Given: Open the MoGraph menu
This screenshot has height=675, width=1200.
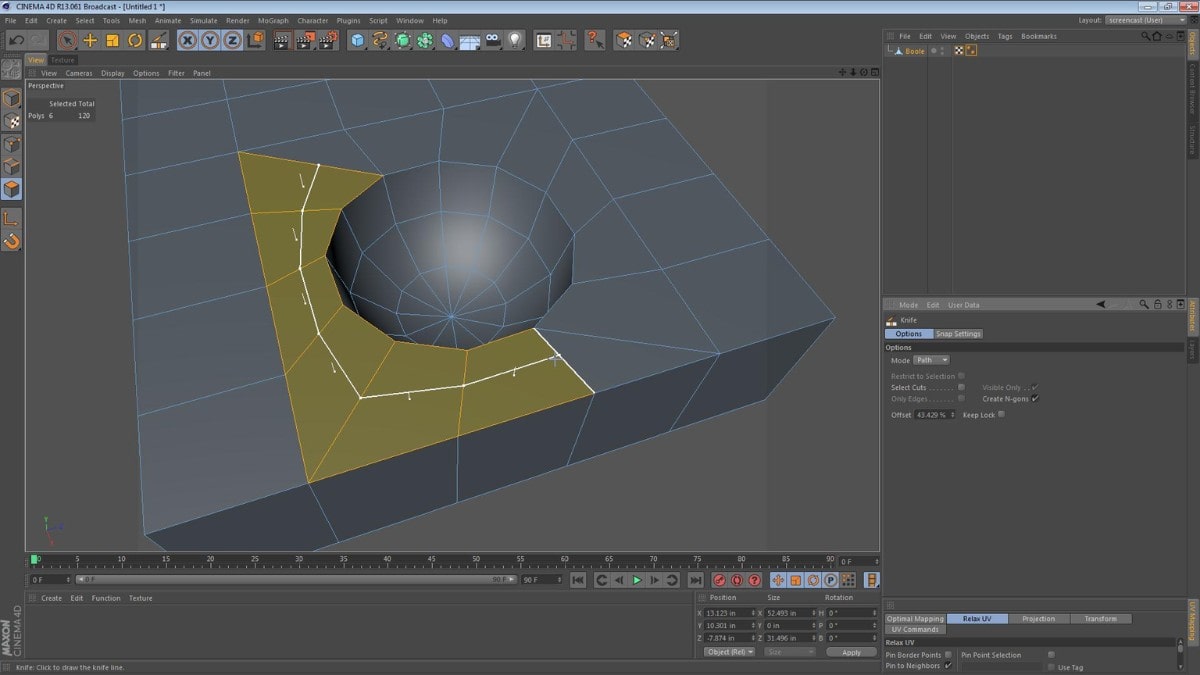Looking at the screenshot, I should [x=273, y=20].
